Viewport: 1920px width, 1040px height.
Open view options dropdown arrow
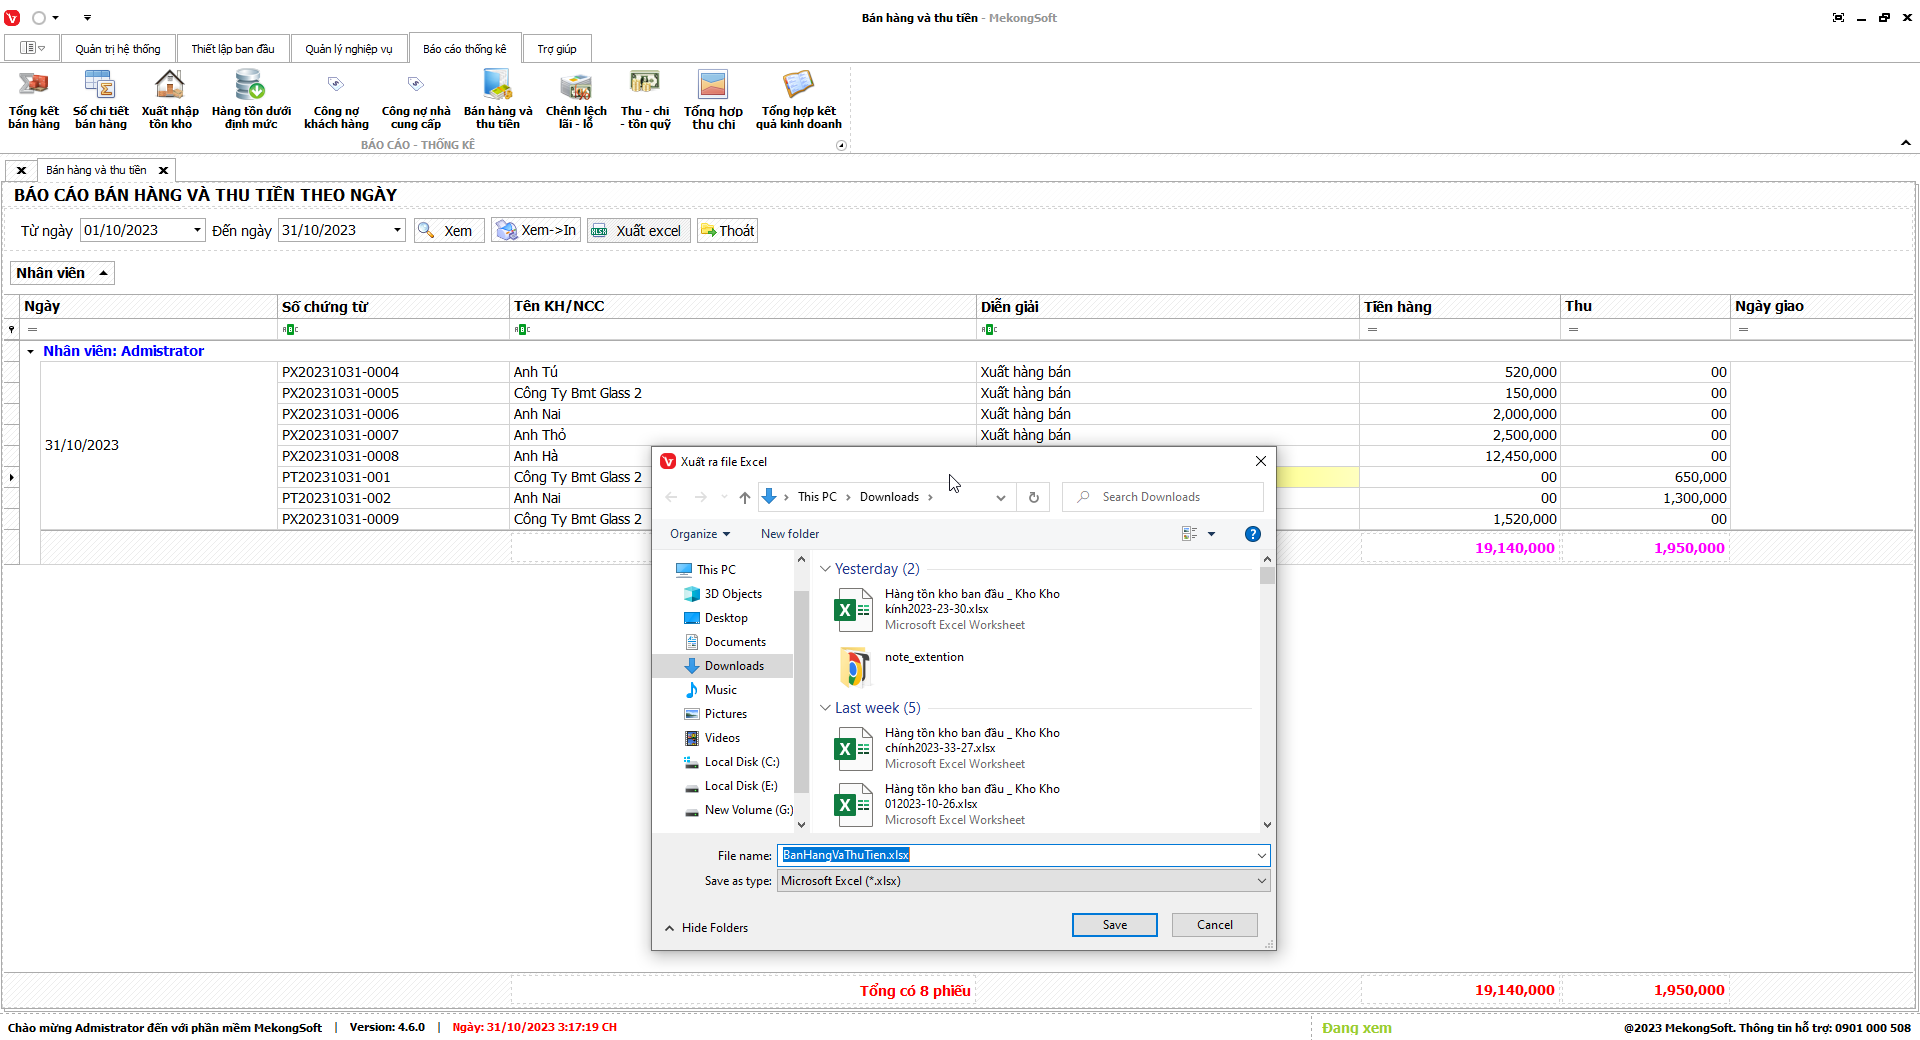point(1211,534)
